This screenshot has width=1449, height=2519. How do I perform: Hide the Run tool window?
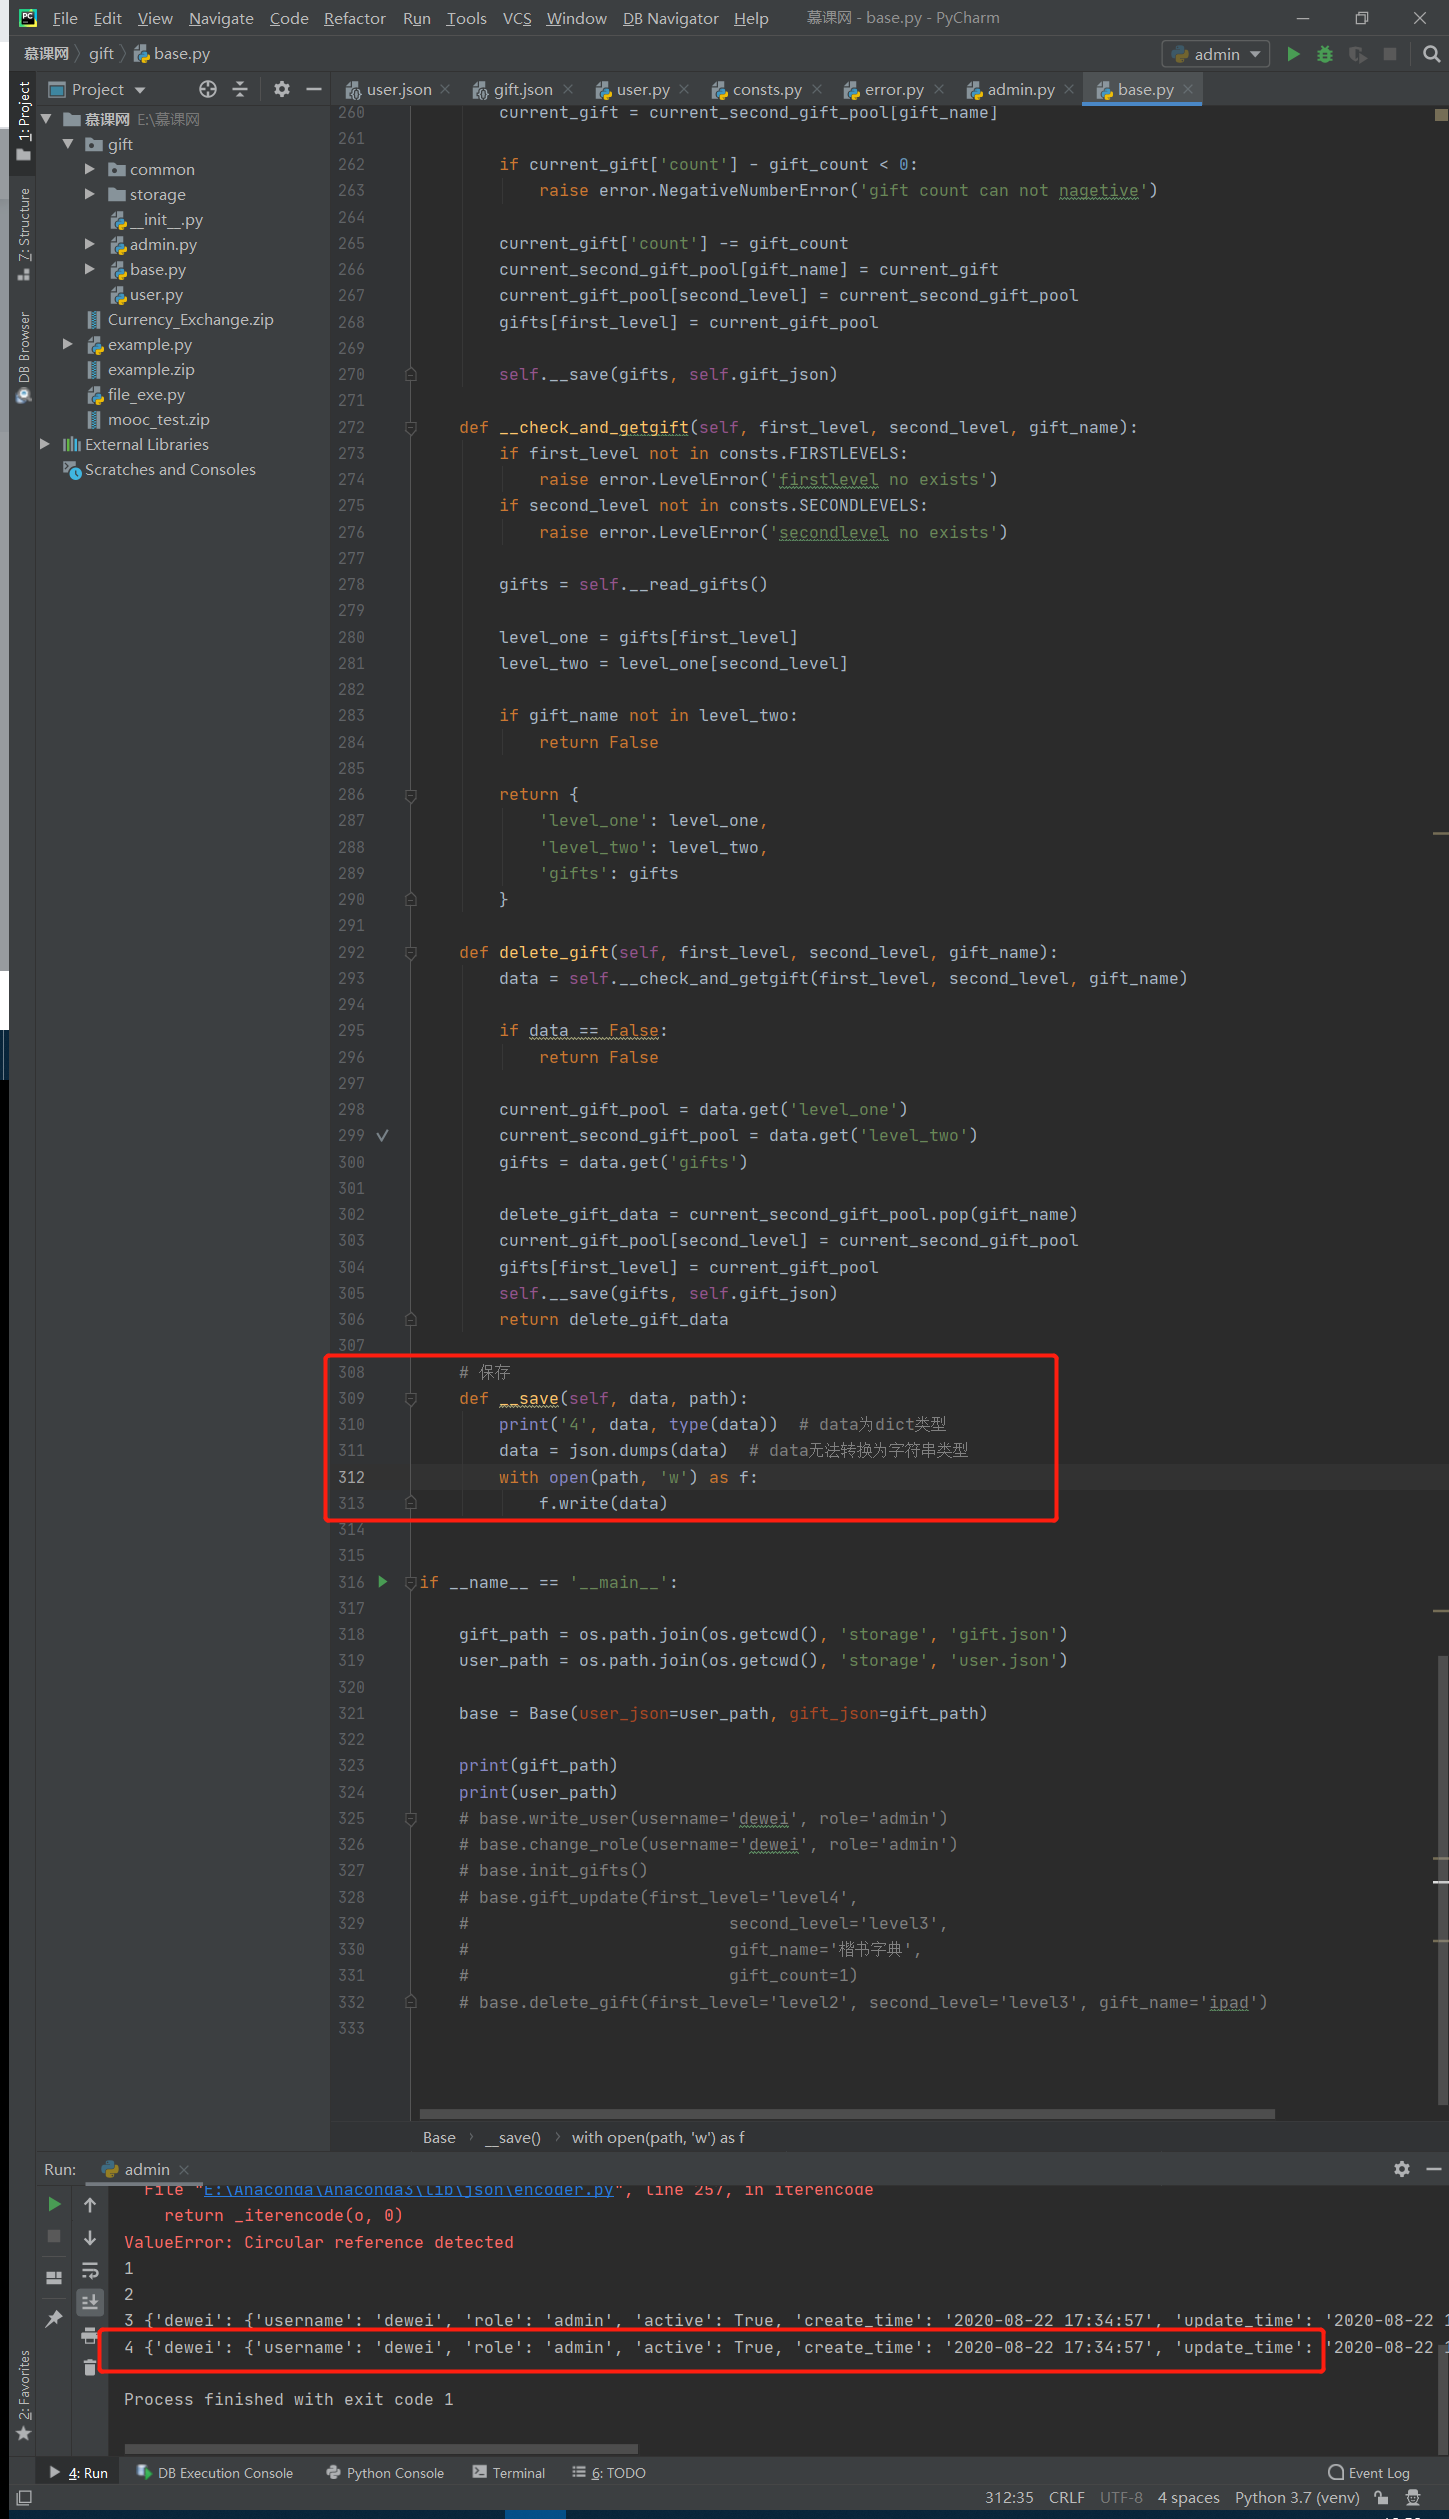[x=1434, y=2169]
